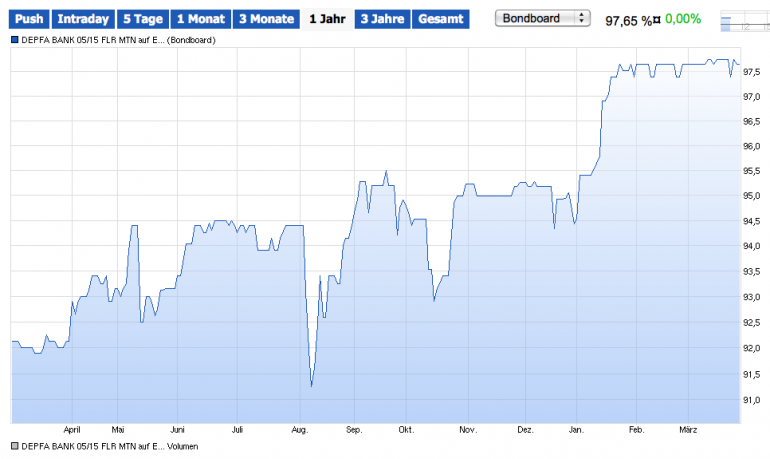Click the mini chart thumbnail at top right
This screenshot has height=459, width=770.
tap(745, 22)
